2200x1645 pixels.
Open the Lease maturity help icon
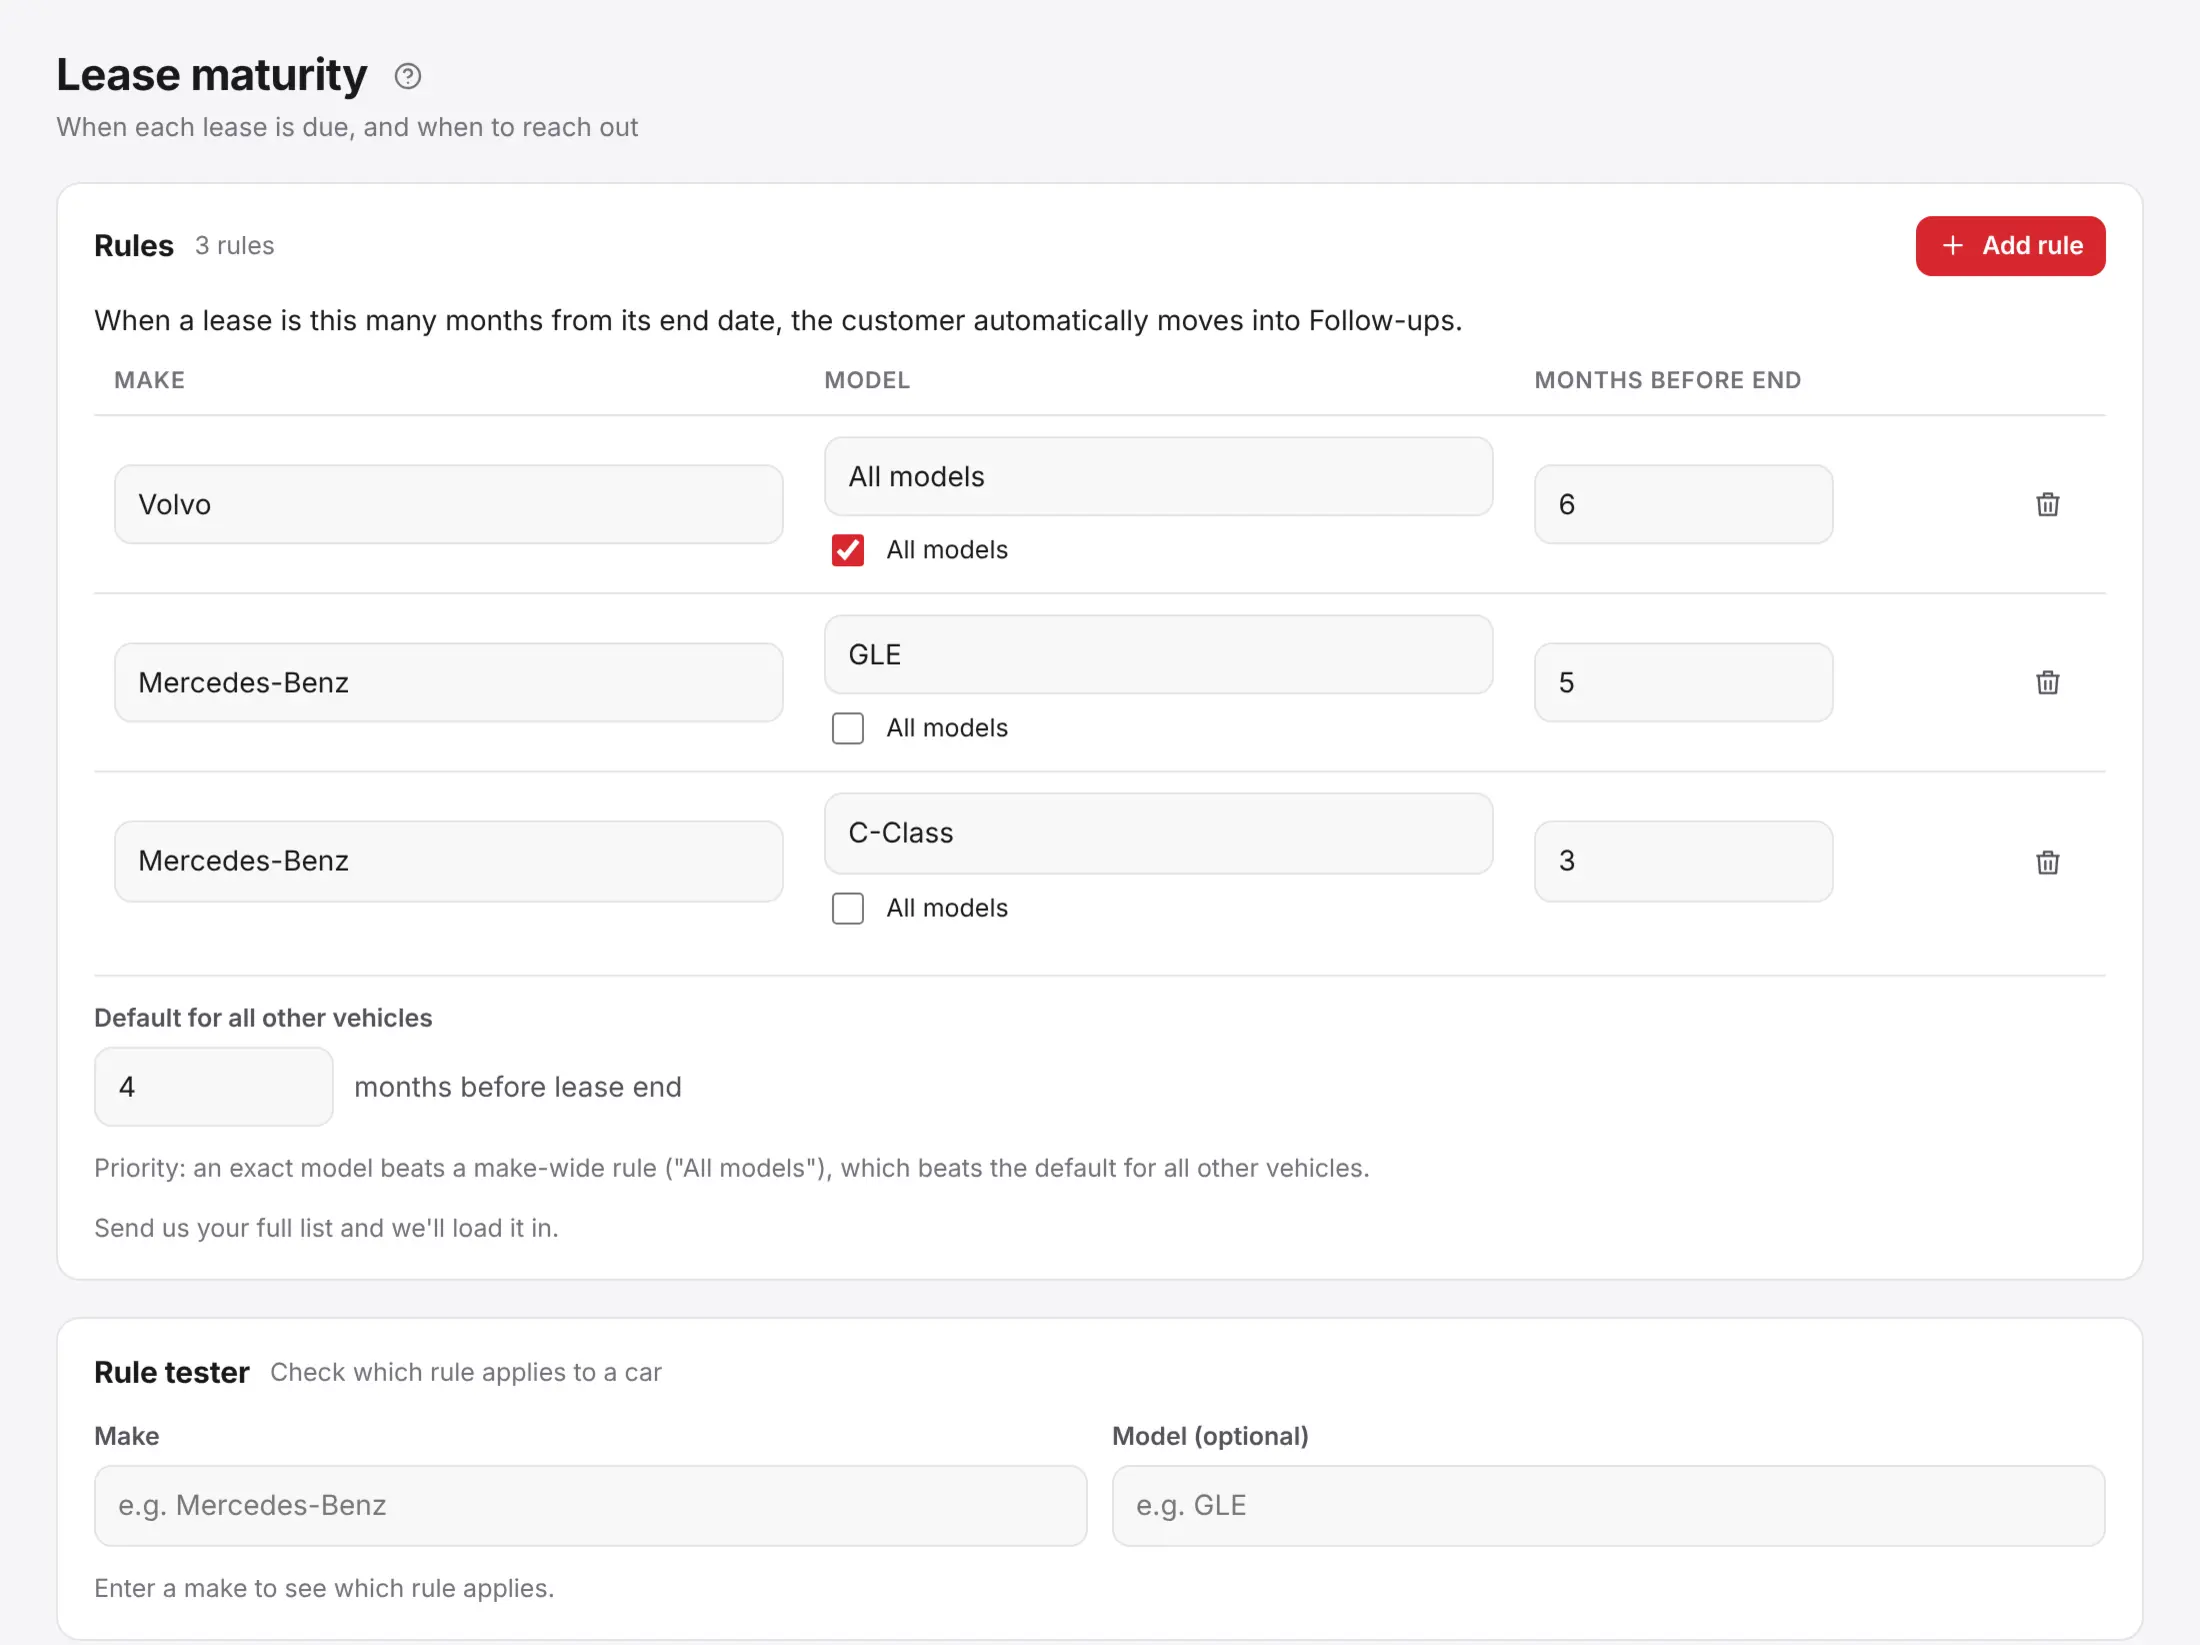point(408,76)
